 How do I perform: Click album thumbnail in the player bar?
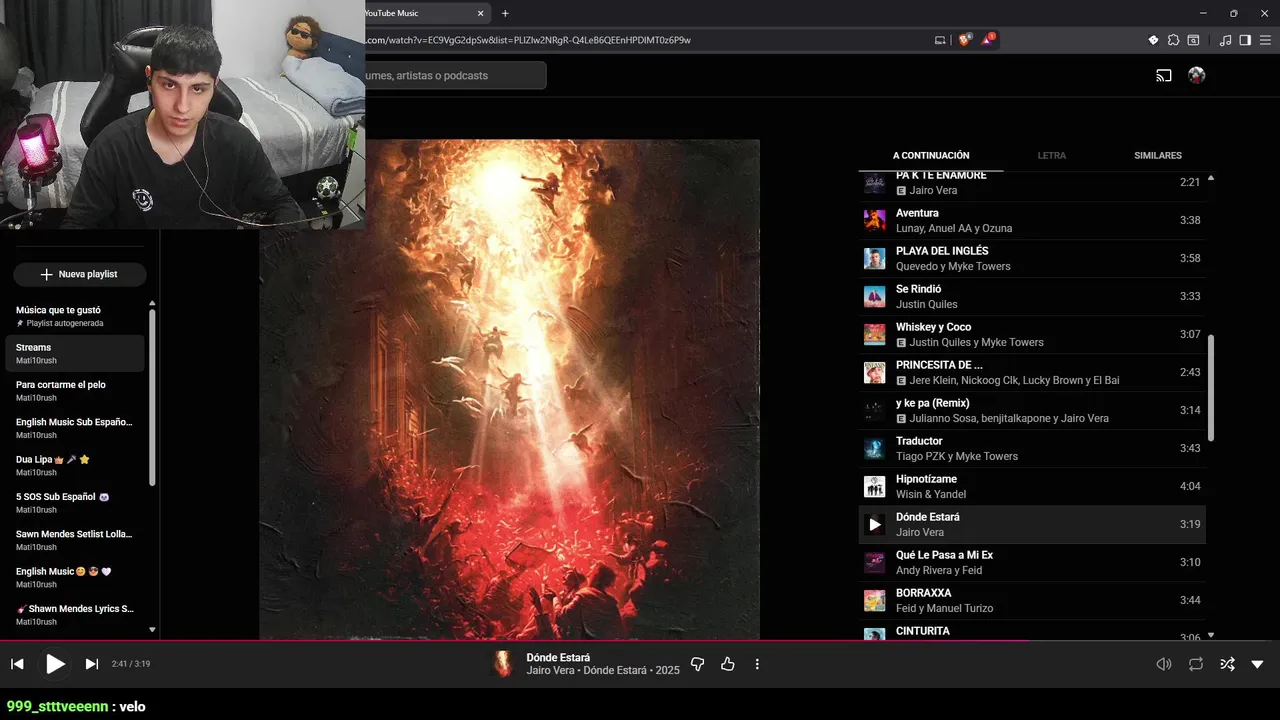pos(503,664)
